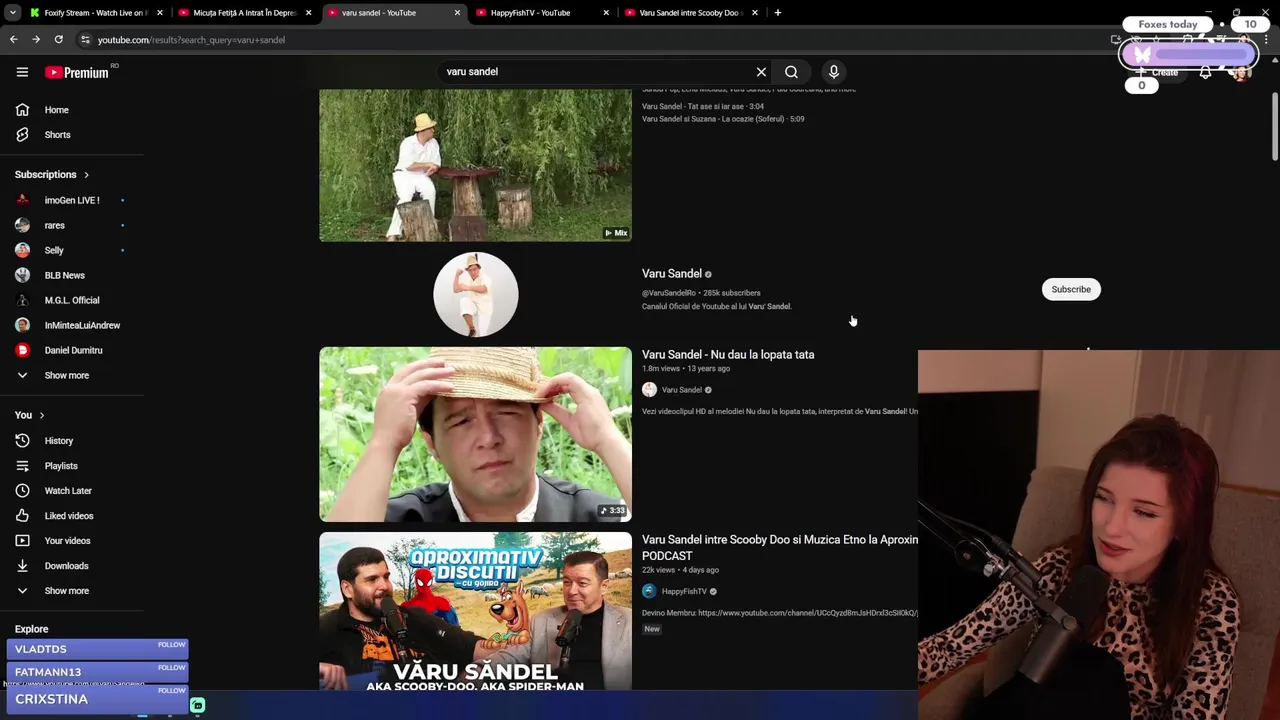Switch to Foxify Stream browser tab

click(95, 13)
